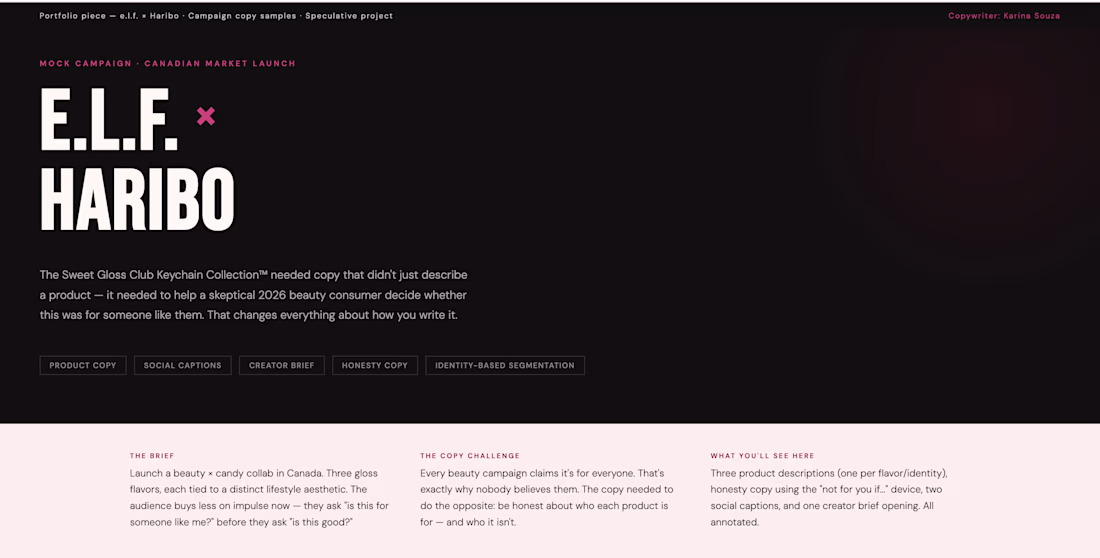The width and height of the screenshot is (1100, 558).
Task: Click the Sweet Gloss Club intro paragraph
Action: pyautogui.click(x=253, y=295)
